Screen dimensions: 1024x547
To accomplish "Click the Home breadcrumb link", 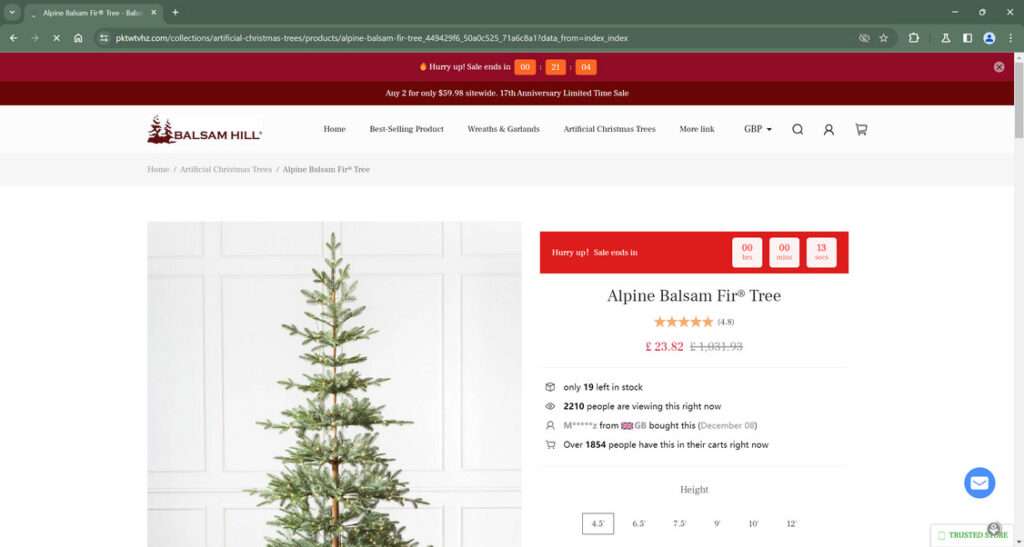I will click(158, 169).
